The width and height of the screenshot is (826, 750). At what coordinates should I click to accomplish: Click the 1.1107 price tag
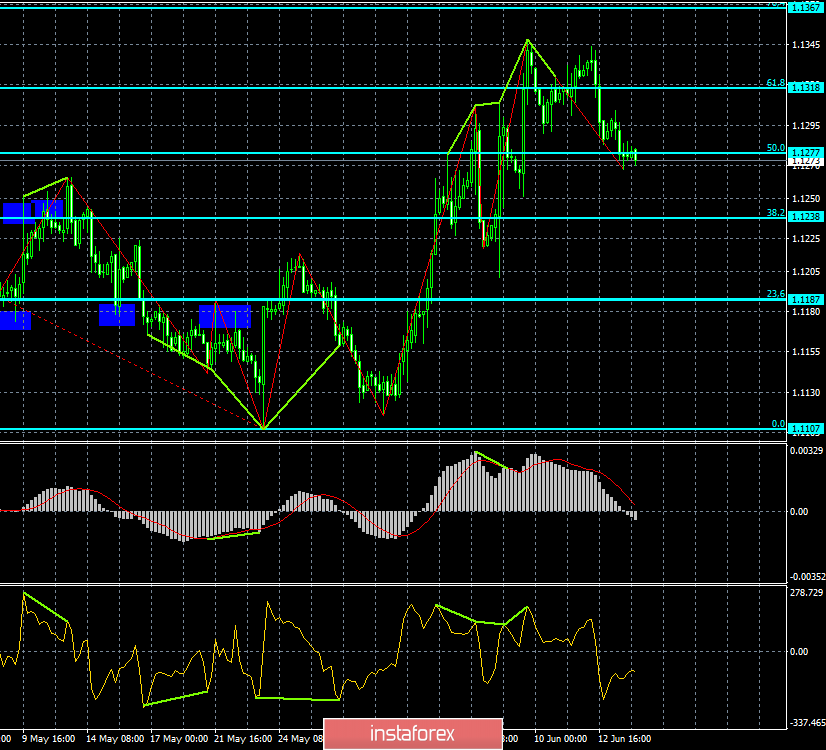805,429
